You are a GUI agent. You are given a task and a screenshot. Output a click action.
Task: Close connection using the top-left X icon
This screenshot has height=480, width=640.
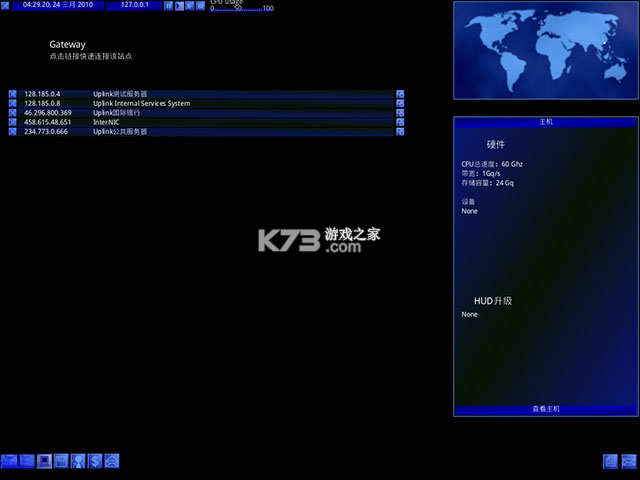pos(5,6)
